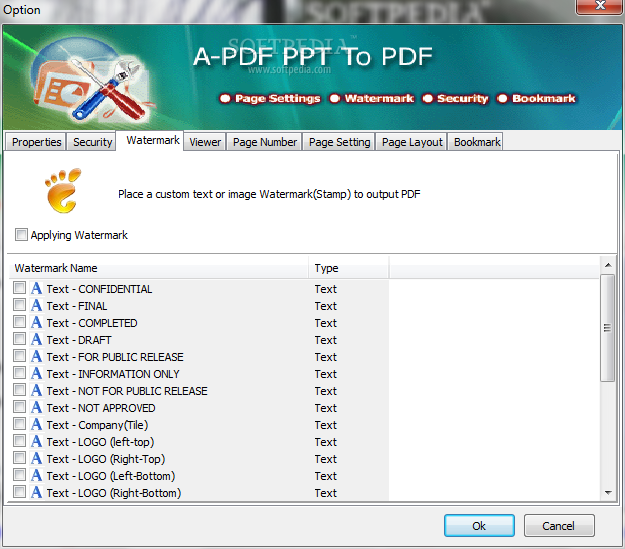Click the Cancel button

tap(559, 525)
